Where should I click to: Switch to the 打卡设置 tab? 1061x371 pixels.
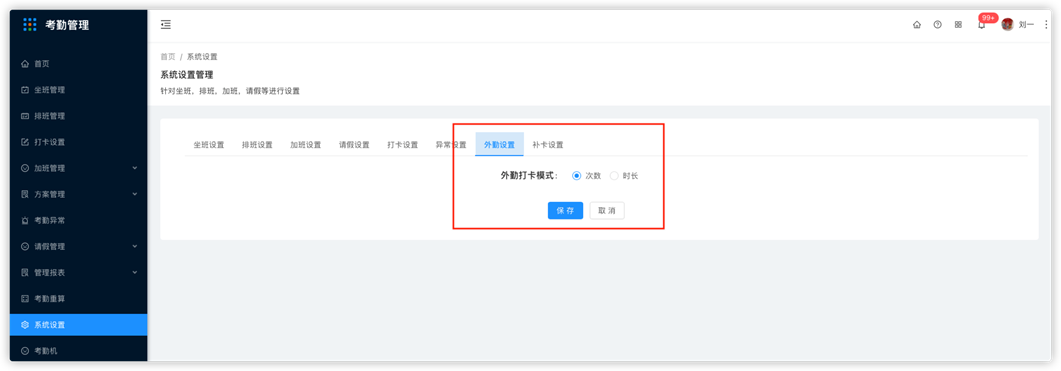click(403, 145)
